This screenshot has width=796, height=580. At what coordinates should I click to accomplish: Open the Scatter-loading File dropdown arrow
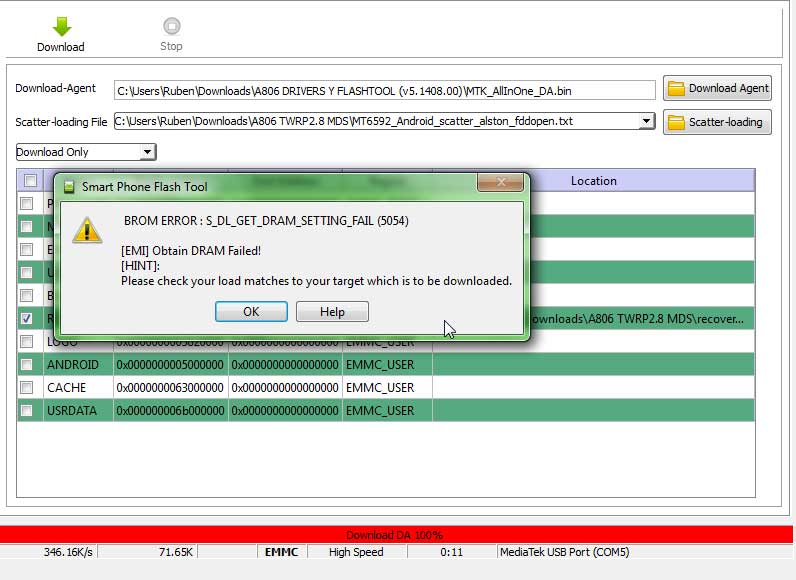tap(646, 121)
